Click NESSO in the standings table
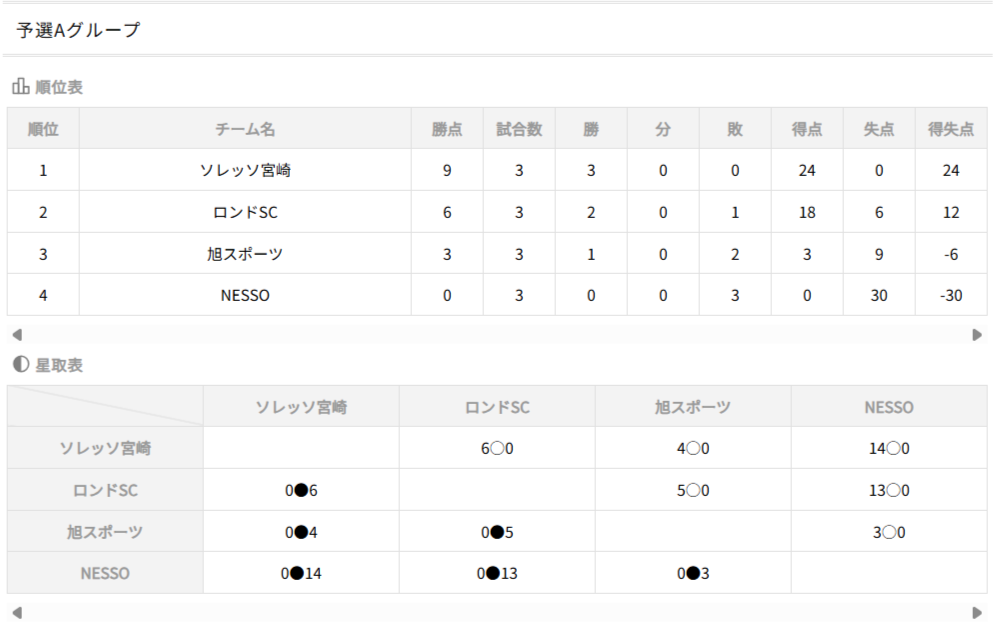995x626 pixels. (245, 295)
